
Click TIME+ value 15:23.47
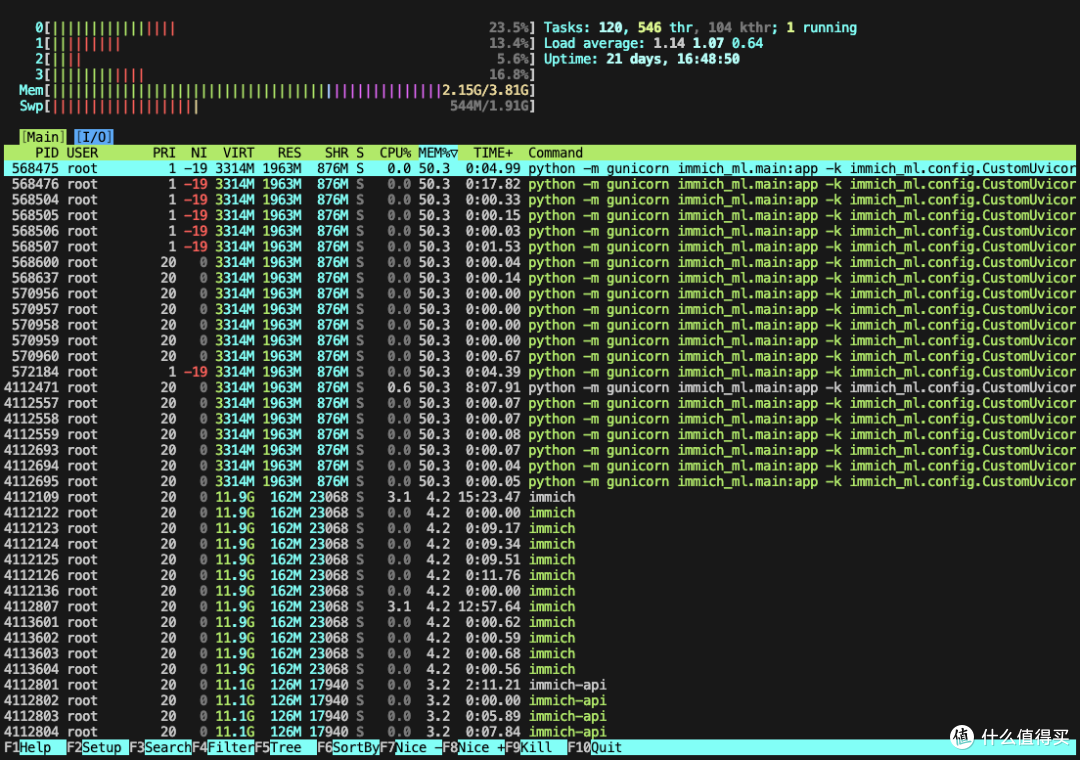489,497
